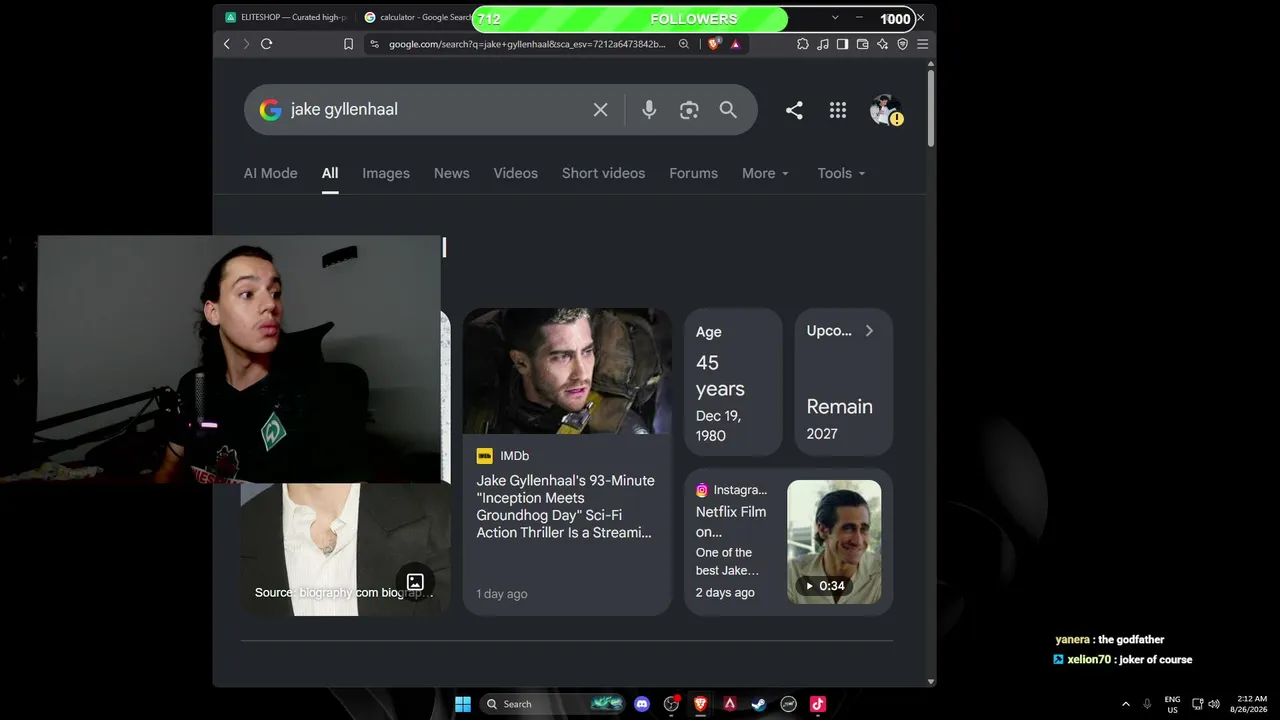Open the Windows Start menu
1280x720 pixels.
(x=463, y=704)
